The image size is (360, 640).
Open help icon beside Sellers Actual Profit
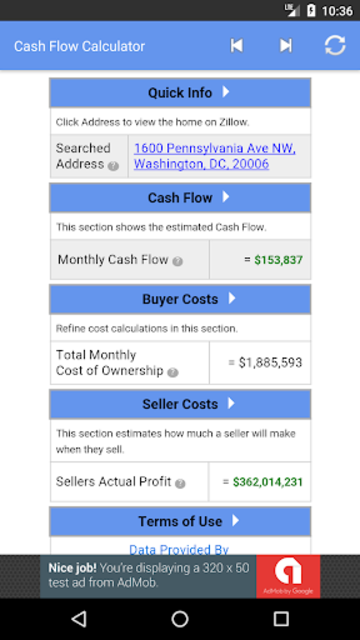click(x=180, y=483)
